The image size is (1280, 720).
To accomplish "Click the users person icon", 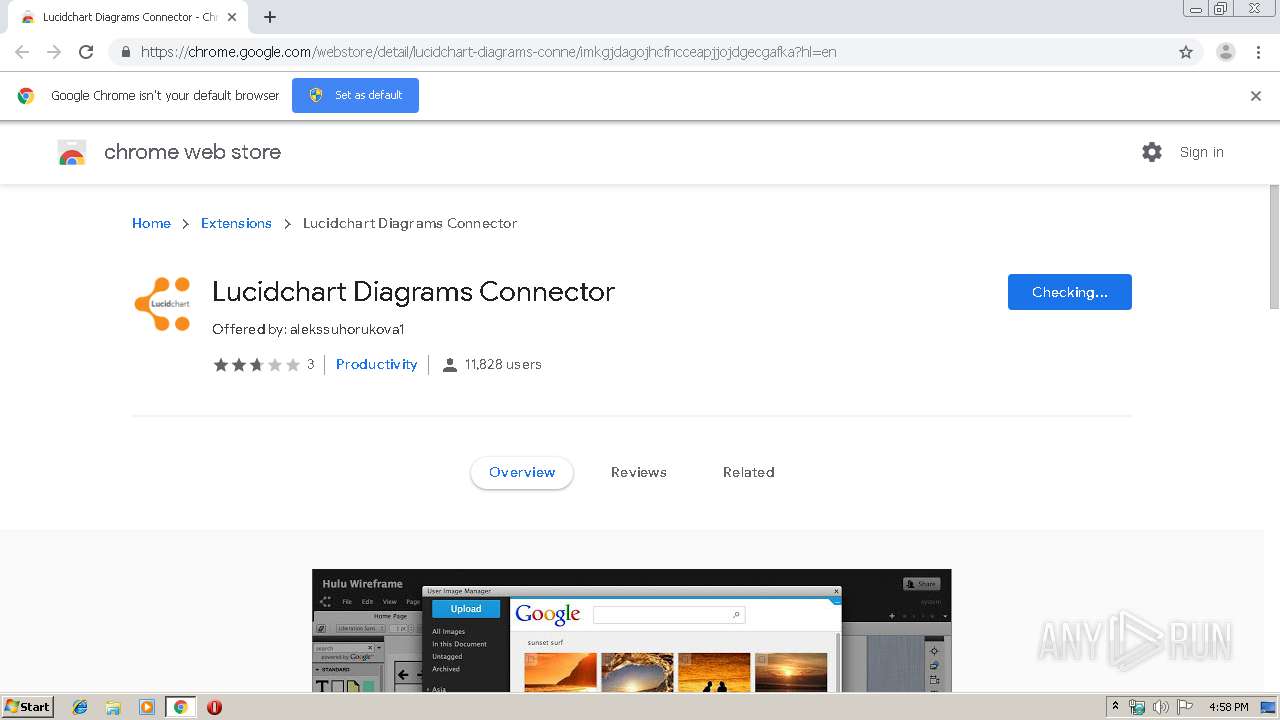I will [x=450, y=365].
